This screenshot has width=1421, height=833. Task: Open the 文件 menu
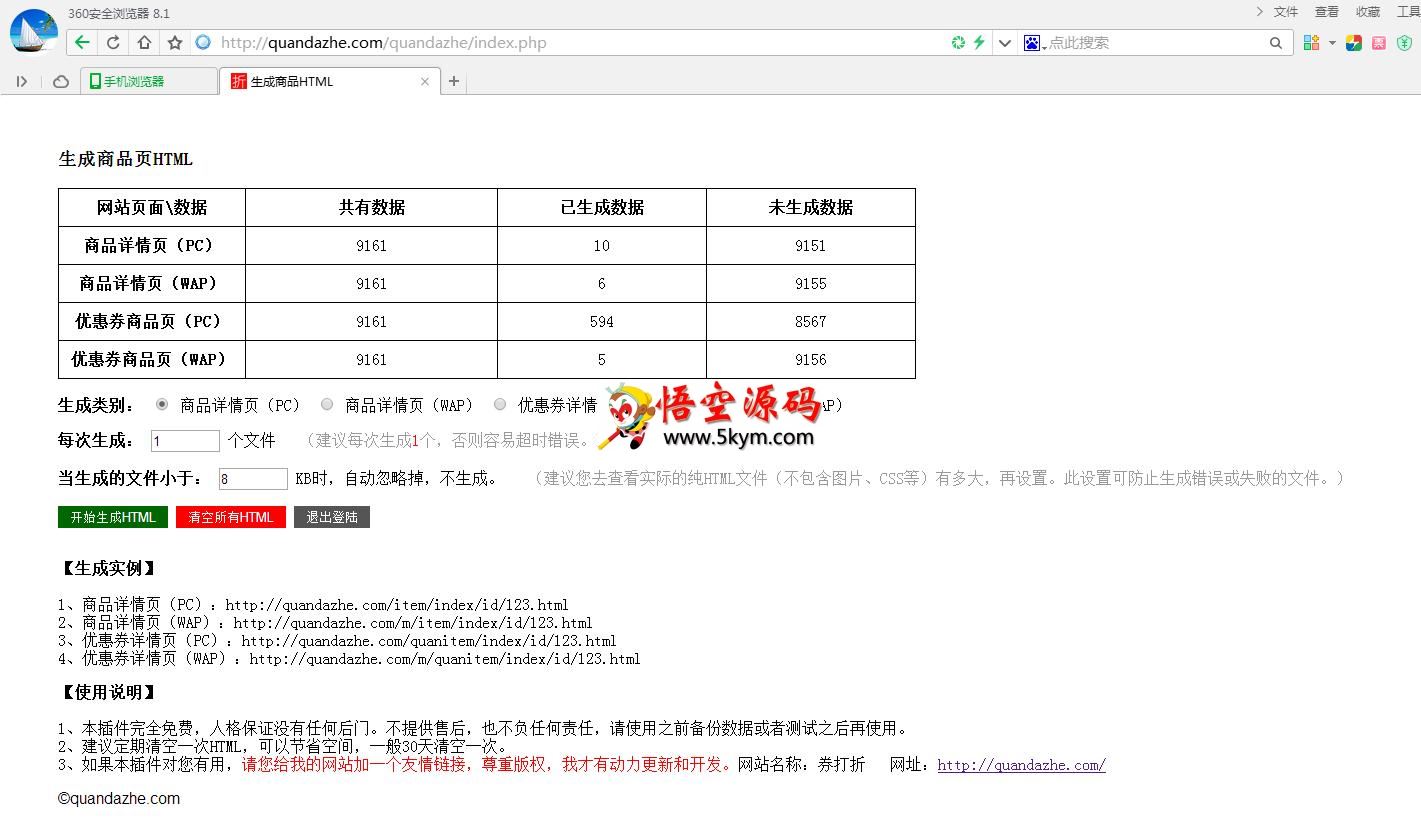pyautogui.click(x=1286, y=12)
